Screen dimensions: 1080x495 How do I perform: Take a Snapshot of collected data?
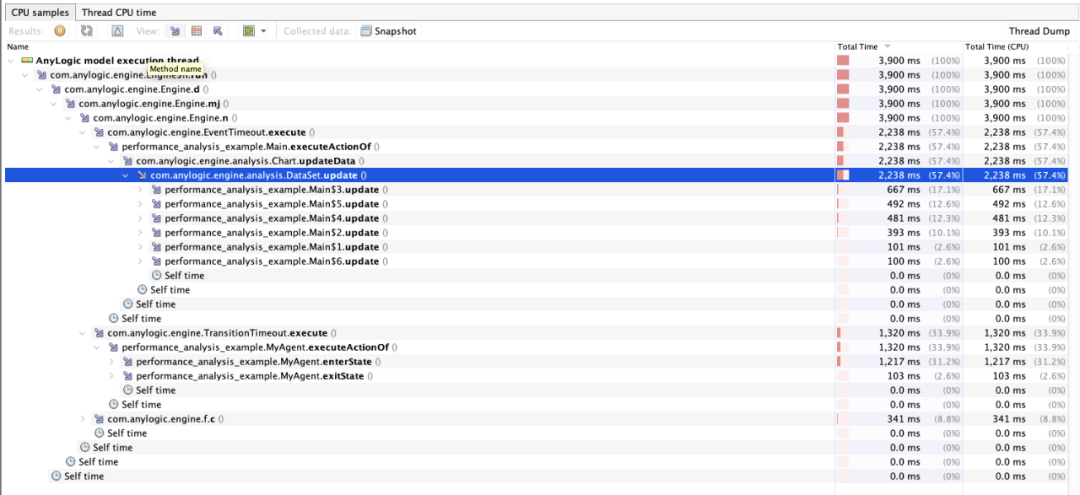tap(388, 31)
